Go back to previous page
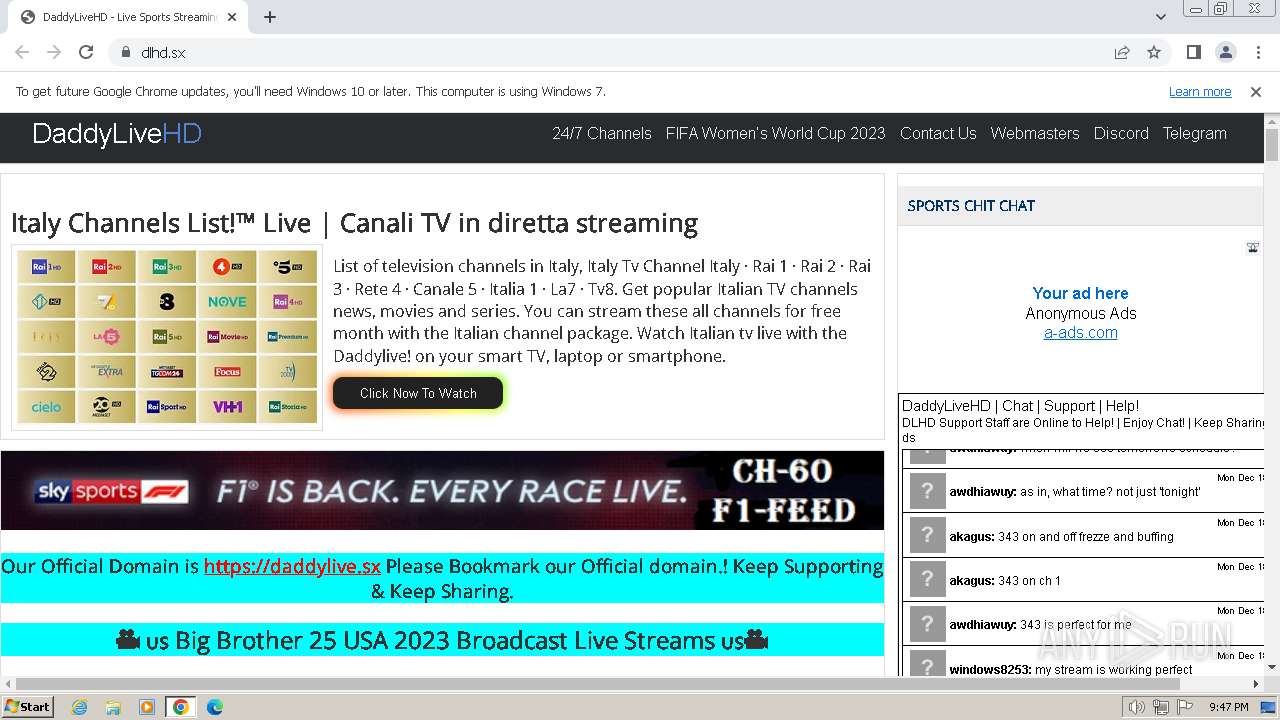 pyautogui.click(x=22, y=52)
